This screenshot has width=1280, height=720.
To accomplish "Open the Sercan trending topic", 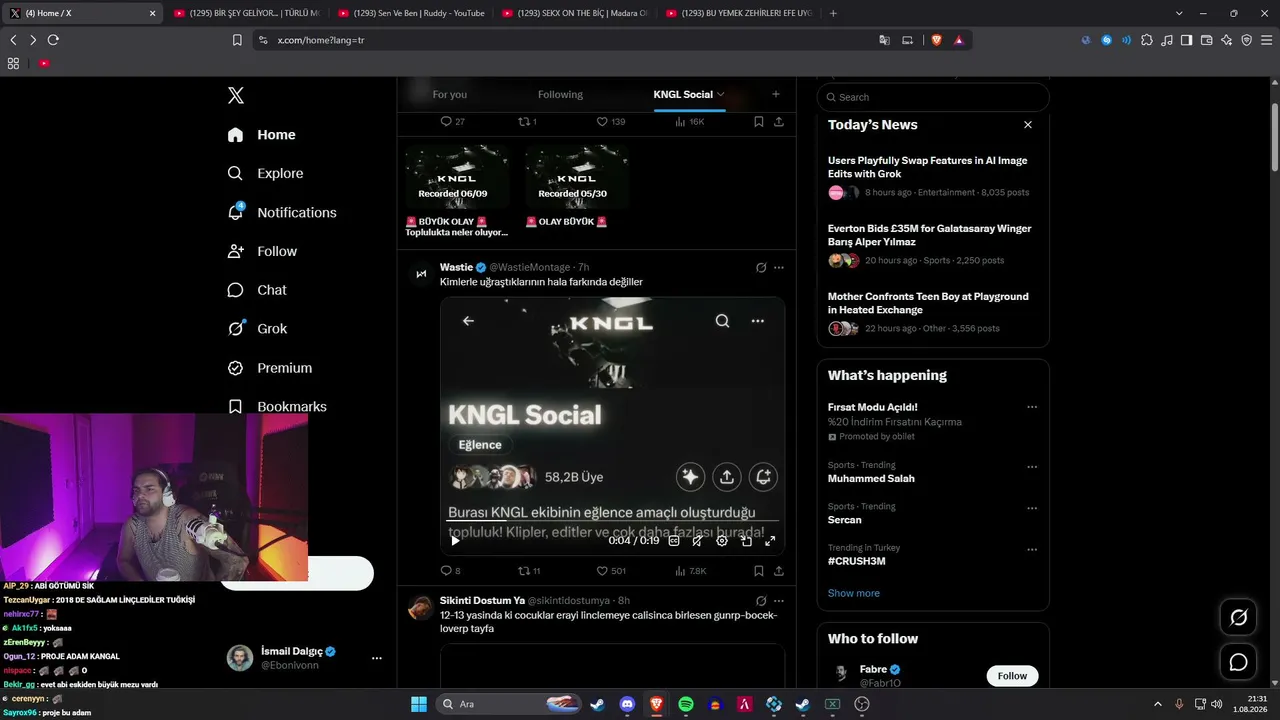I will click(844, 520).
